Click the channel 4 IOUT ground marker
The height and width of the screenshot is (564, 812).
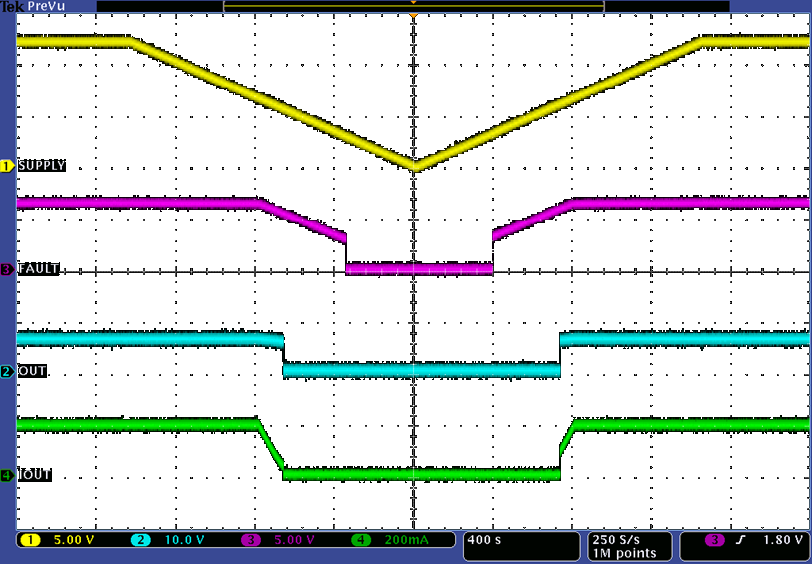[7, 475]
